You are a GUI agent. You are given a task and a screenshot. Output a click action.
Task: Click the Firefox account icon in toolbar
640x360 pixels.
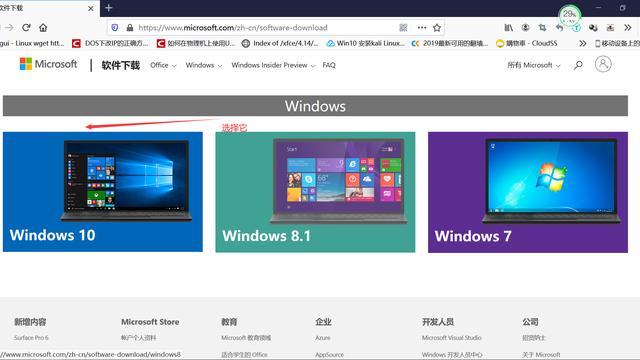525,28
